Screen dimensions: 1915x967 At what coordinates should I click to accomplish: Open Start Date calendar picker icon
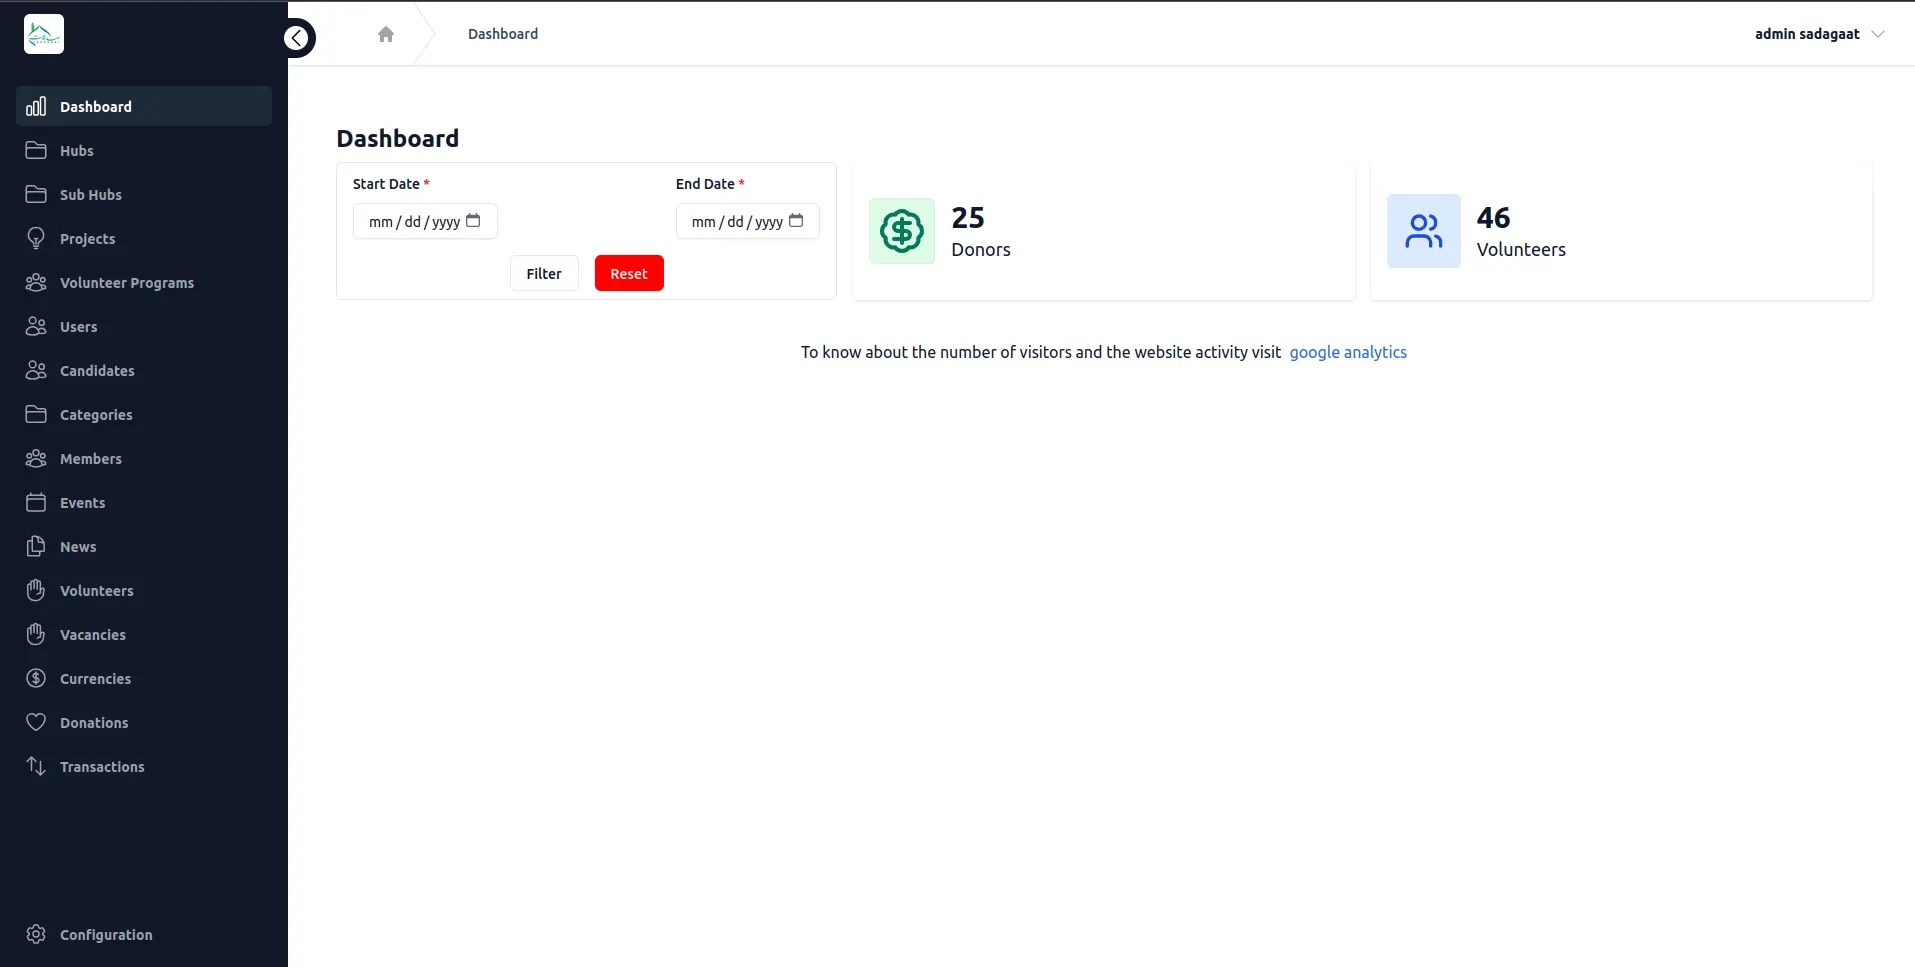coord(473,221)
